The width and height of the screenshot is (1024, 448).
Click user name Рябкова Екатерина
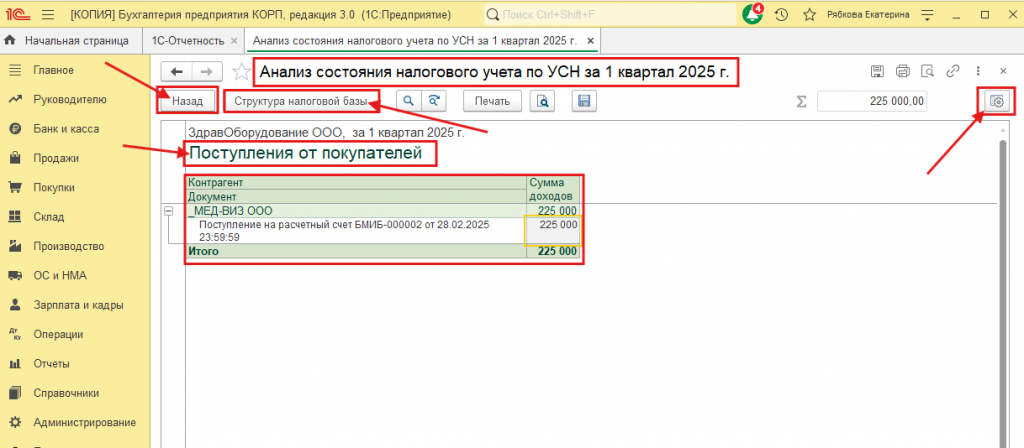869,14
